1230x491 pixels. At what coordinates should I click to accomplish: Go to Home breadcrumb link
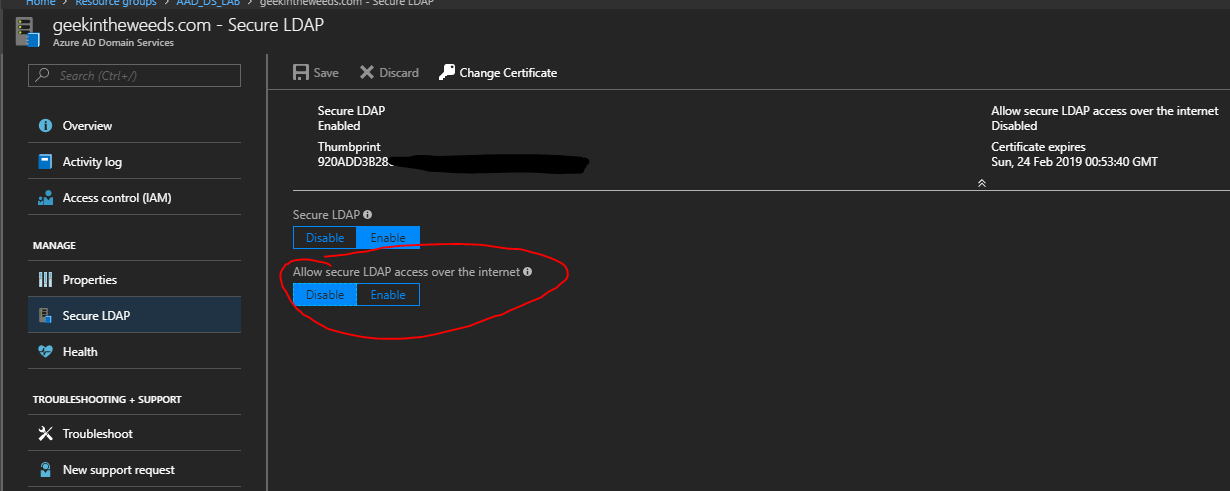point(40,3)
